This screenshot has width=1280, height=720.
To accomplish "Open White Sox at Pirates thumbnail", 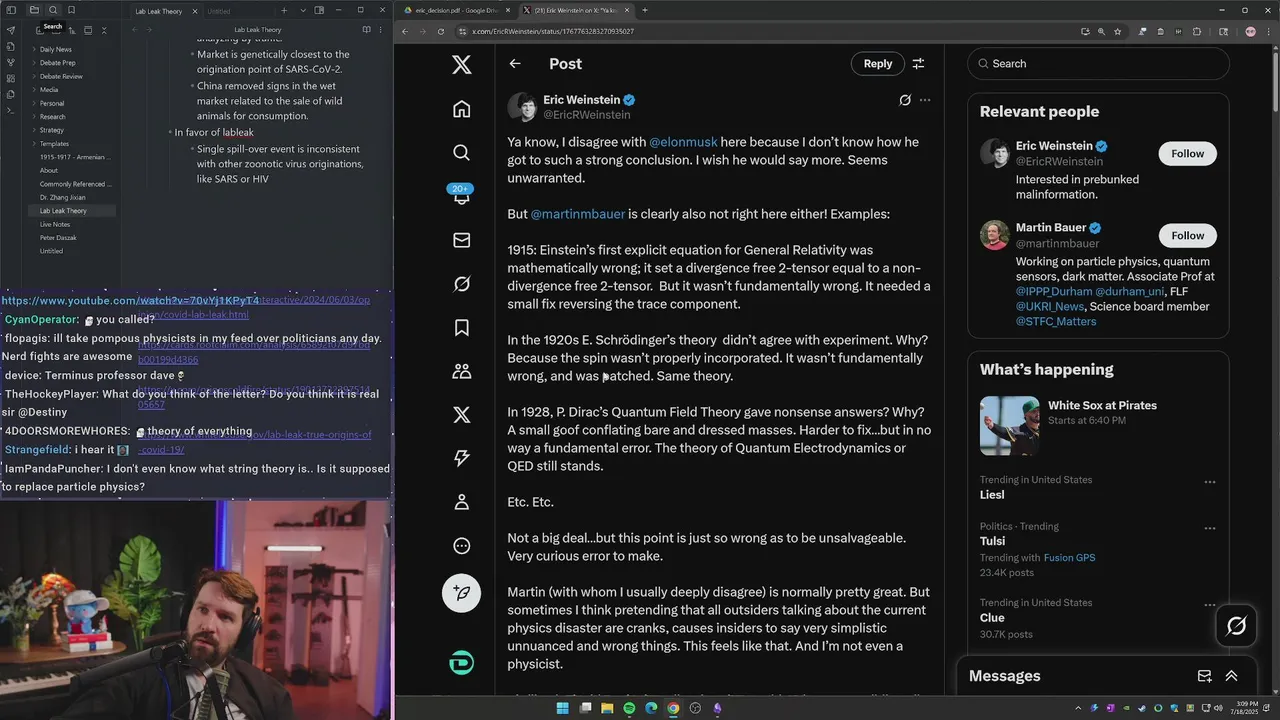I will (1010, 426).
